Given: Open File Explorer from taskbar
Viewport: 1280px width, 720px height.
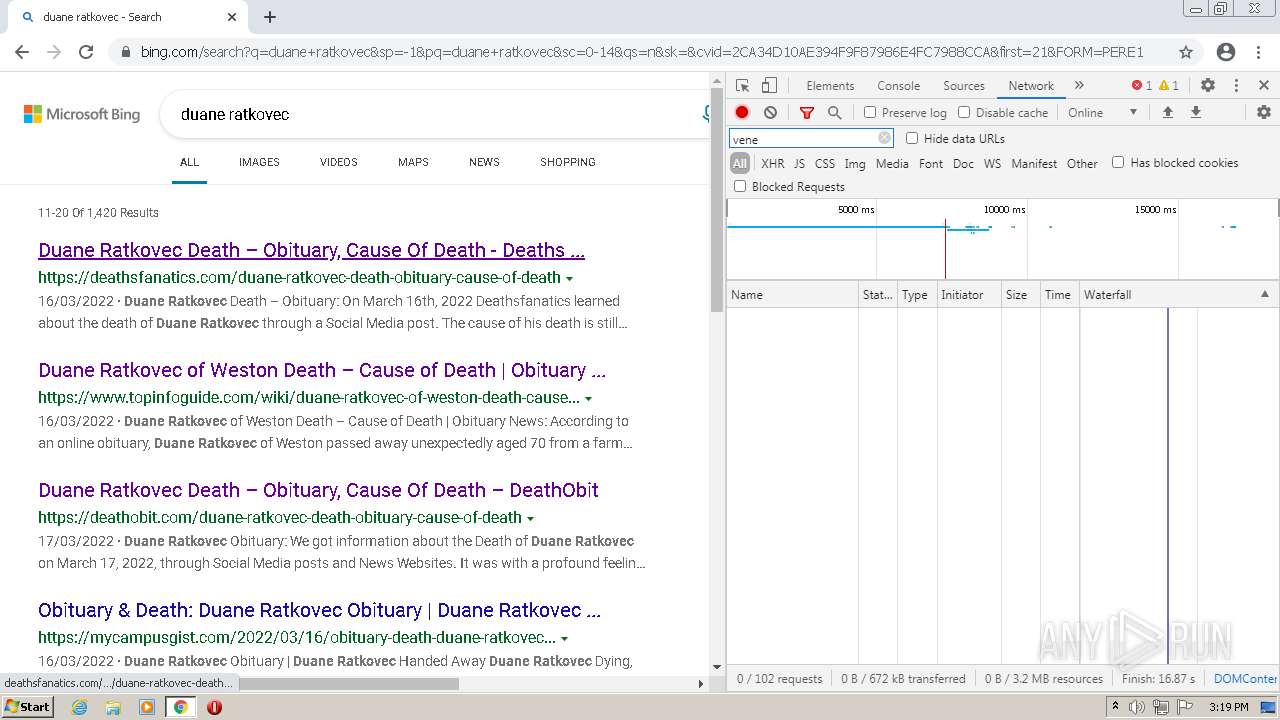Looking at the screenshot, I should [113, 707].
